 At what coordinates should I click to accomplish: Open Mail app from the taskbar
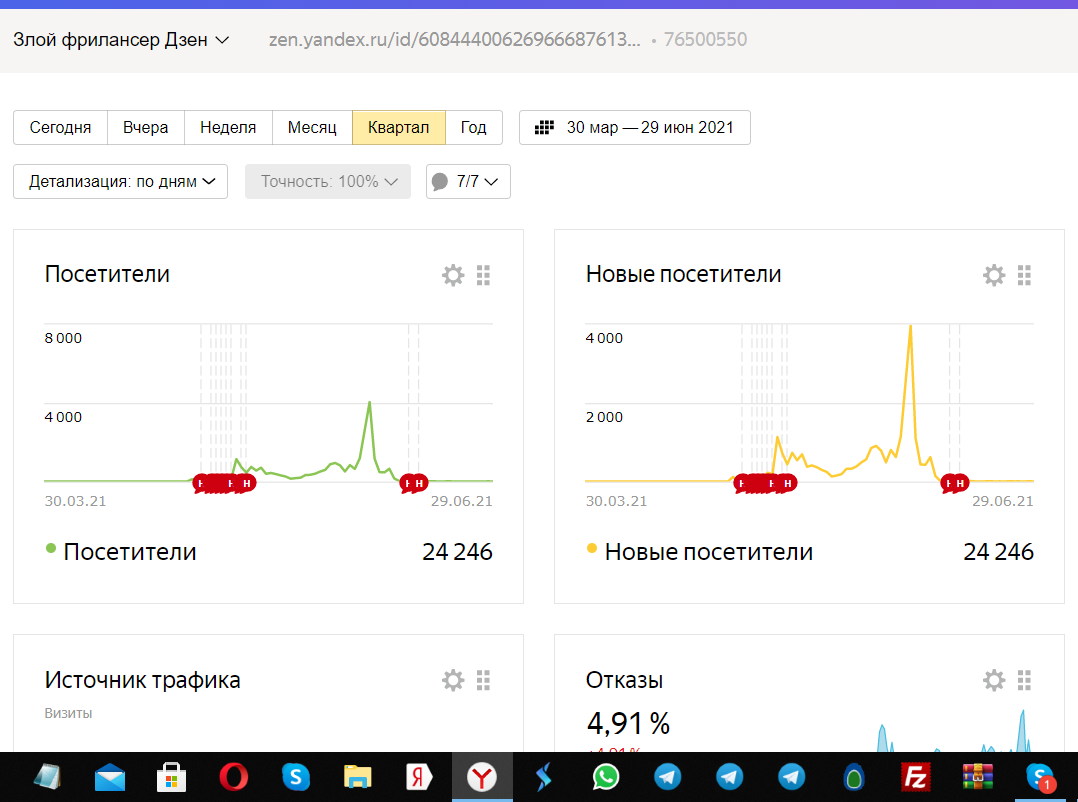[110, 777]
